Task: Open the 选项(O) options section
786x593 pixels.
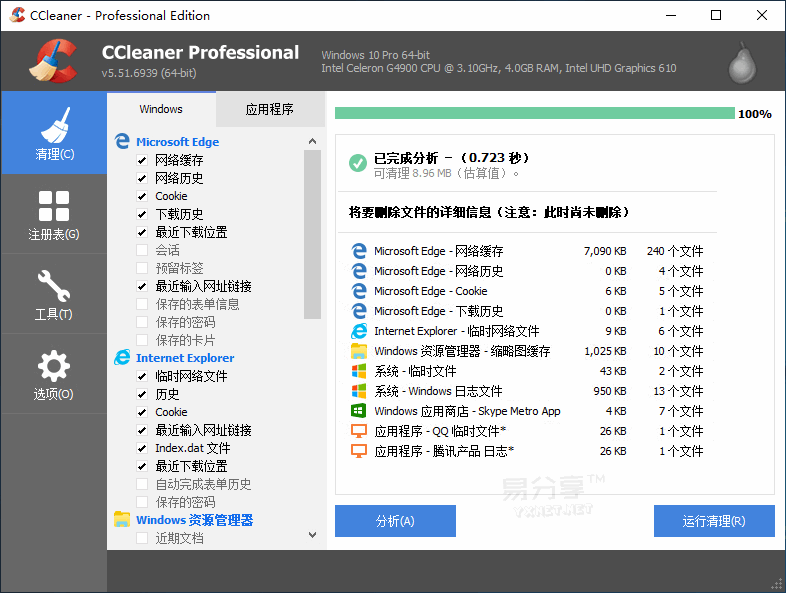Action: (x=54, y=374)
